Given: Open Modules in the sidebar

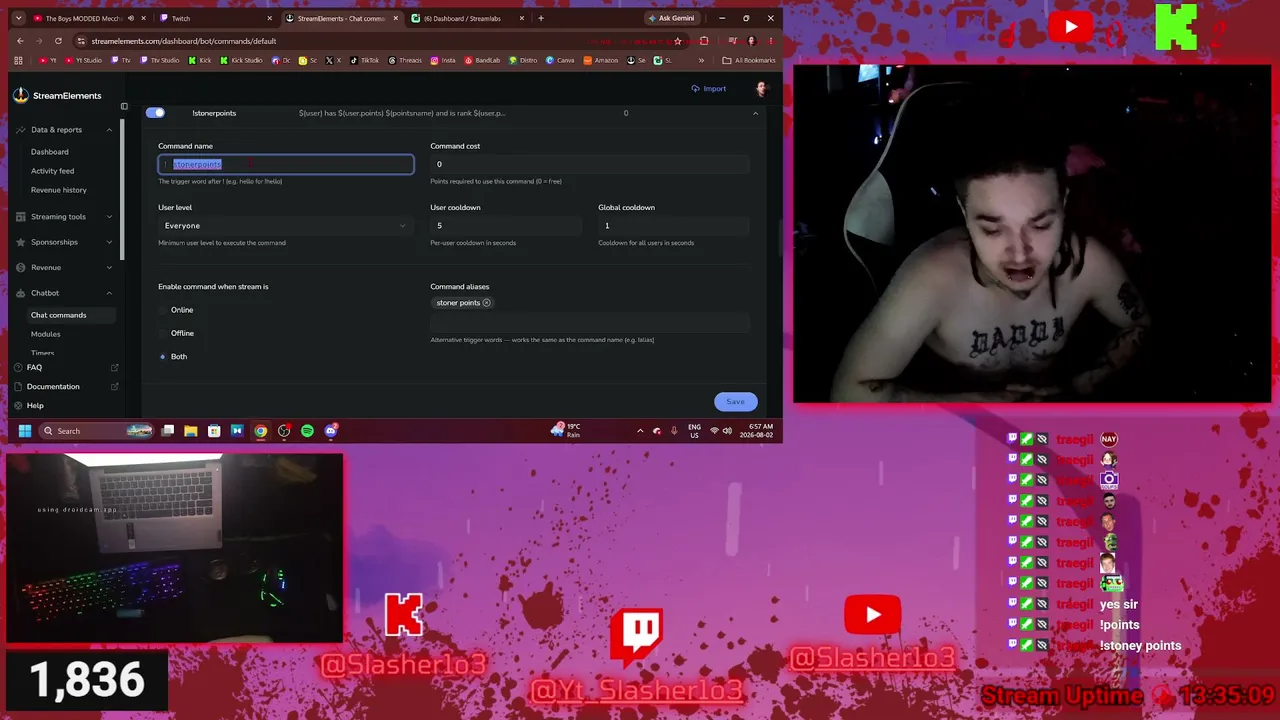Looking at the screenshot, I should pos(45,334).
